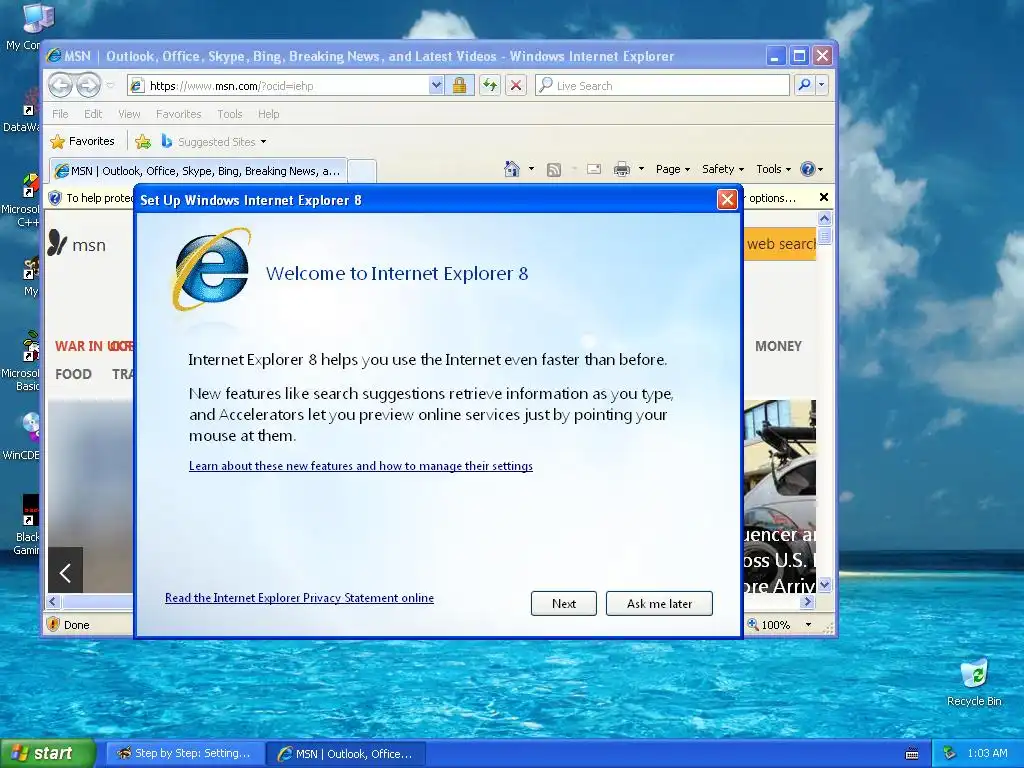Click the Ask me later button
This screenshot has width=1024, height=768.
pos(659,603)
